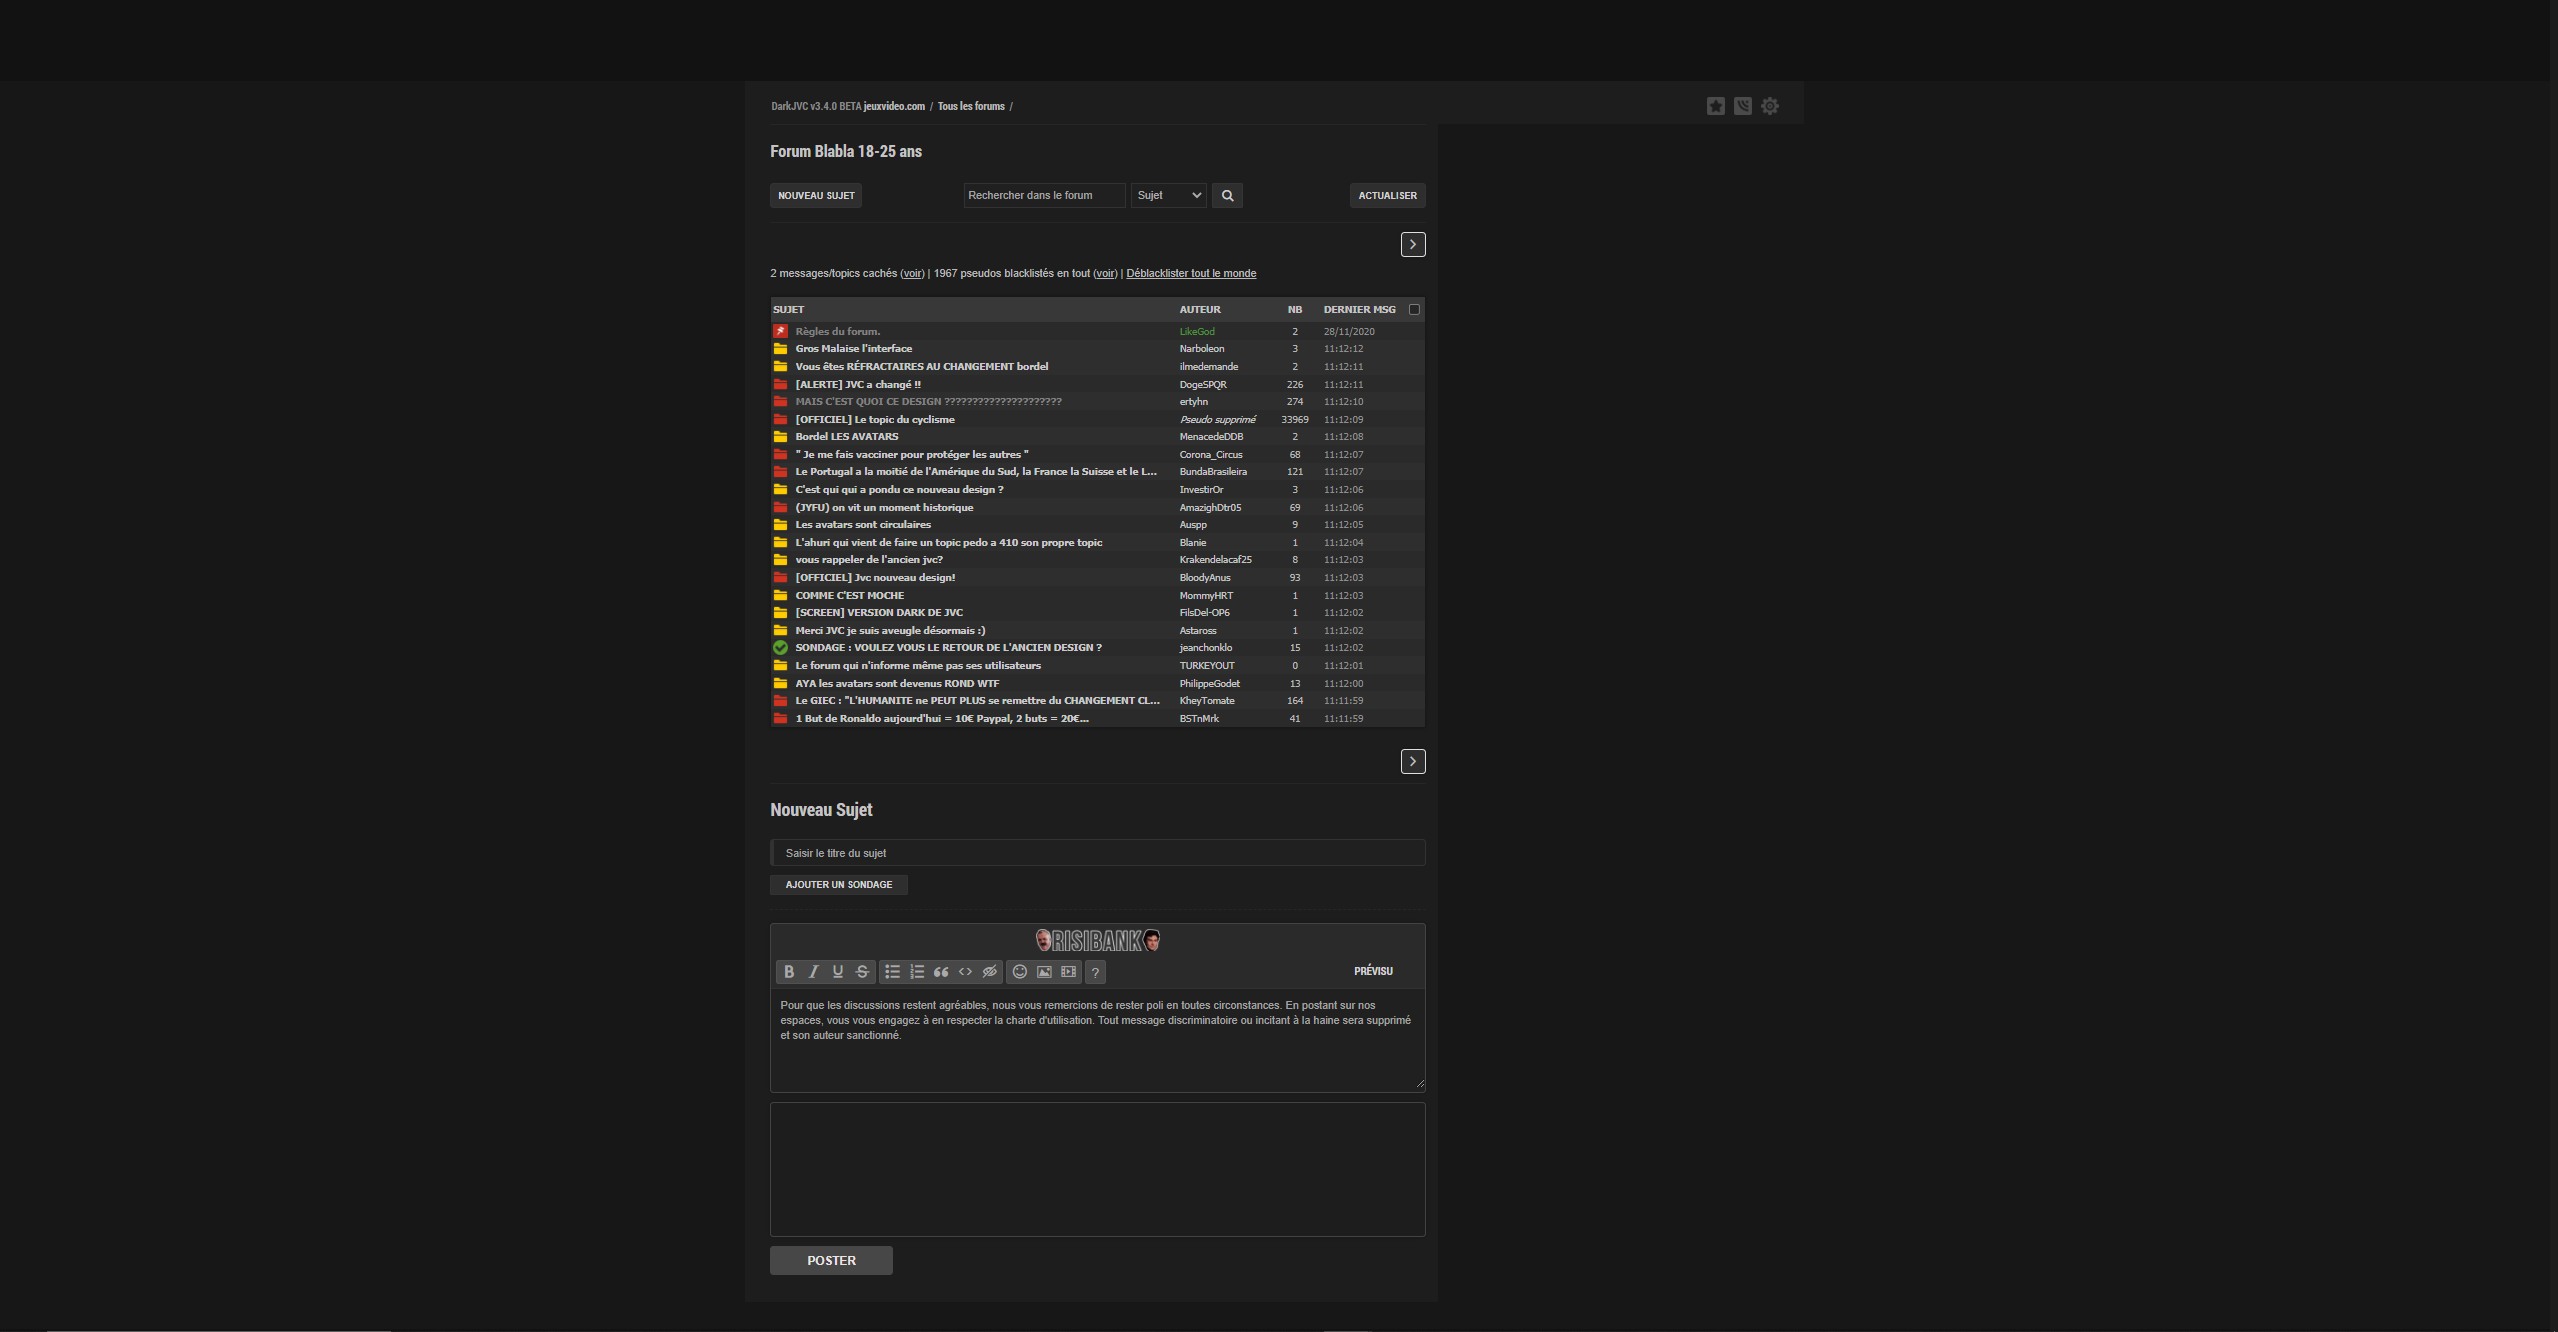This screenshot has height=1332, width=2558.
Task: Click voir link for blacklisted pseudos
Action: tap(1105, 273)
